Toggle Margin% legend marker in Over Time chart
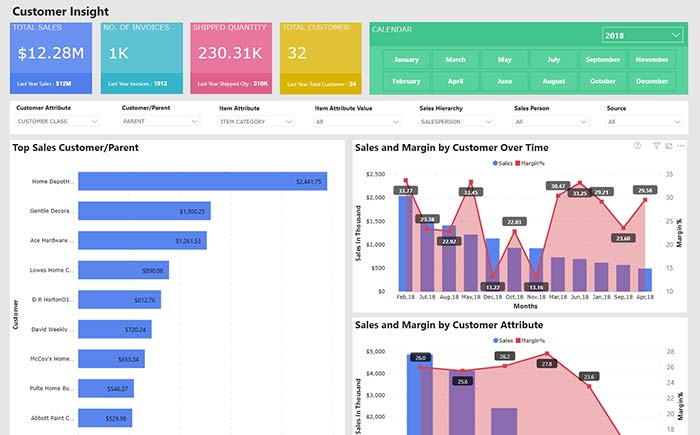Image resolution: width=700 pixels, height=435 pixels. (x=518, y=163)
